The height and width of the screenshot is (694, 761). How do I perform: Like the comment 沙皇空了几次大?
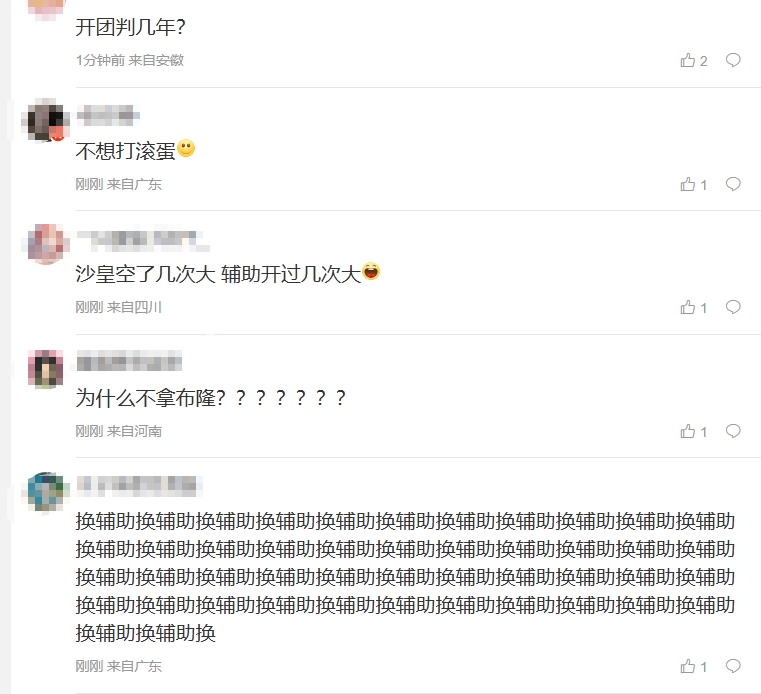coord(694,307)
